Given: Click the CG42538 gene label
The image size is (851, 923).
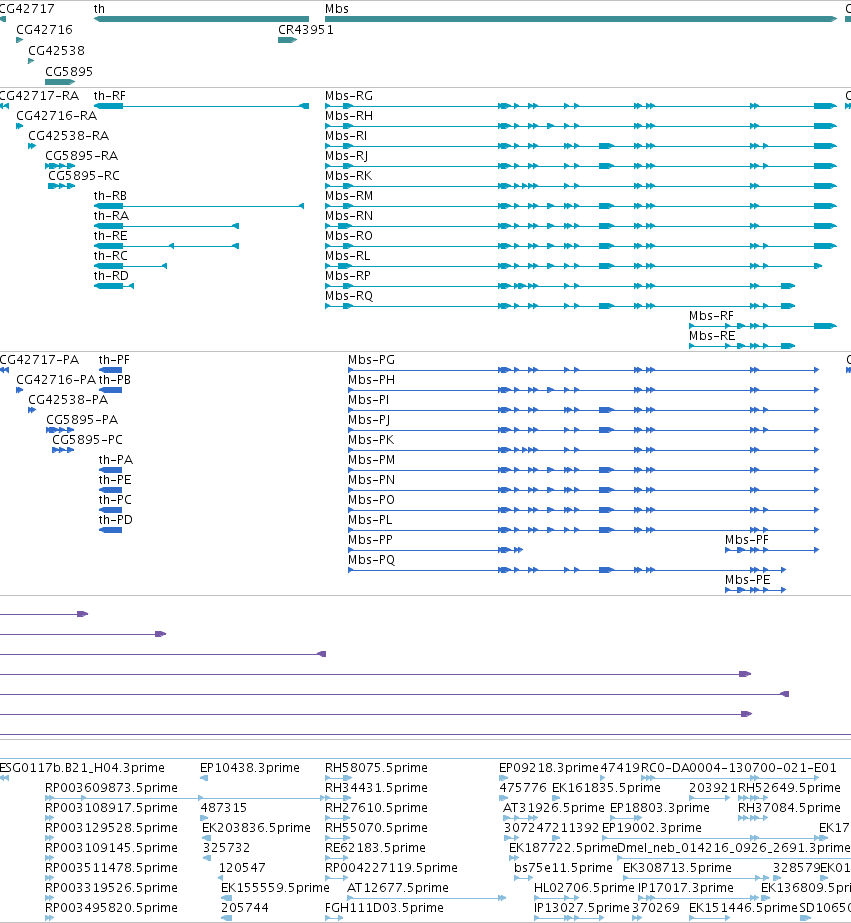Looking at the screenshot, I should [x=56, y=51].
